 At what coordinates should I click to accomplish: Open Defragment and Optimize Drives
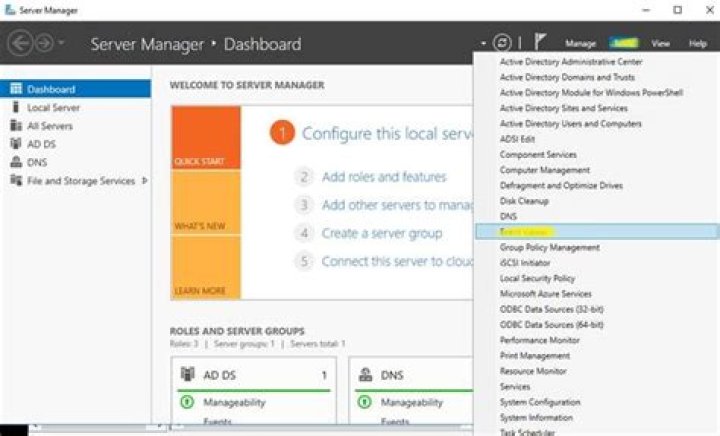(x=561, y=185)
